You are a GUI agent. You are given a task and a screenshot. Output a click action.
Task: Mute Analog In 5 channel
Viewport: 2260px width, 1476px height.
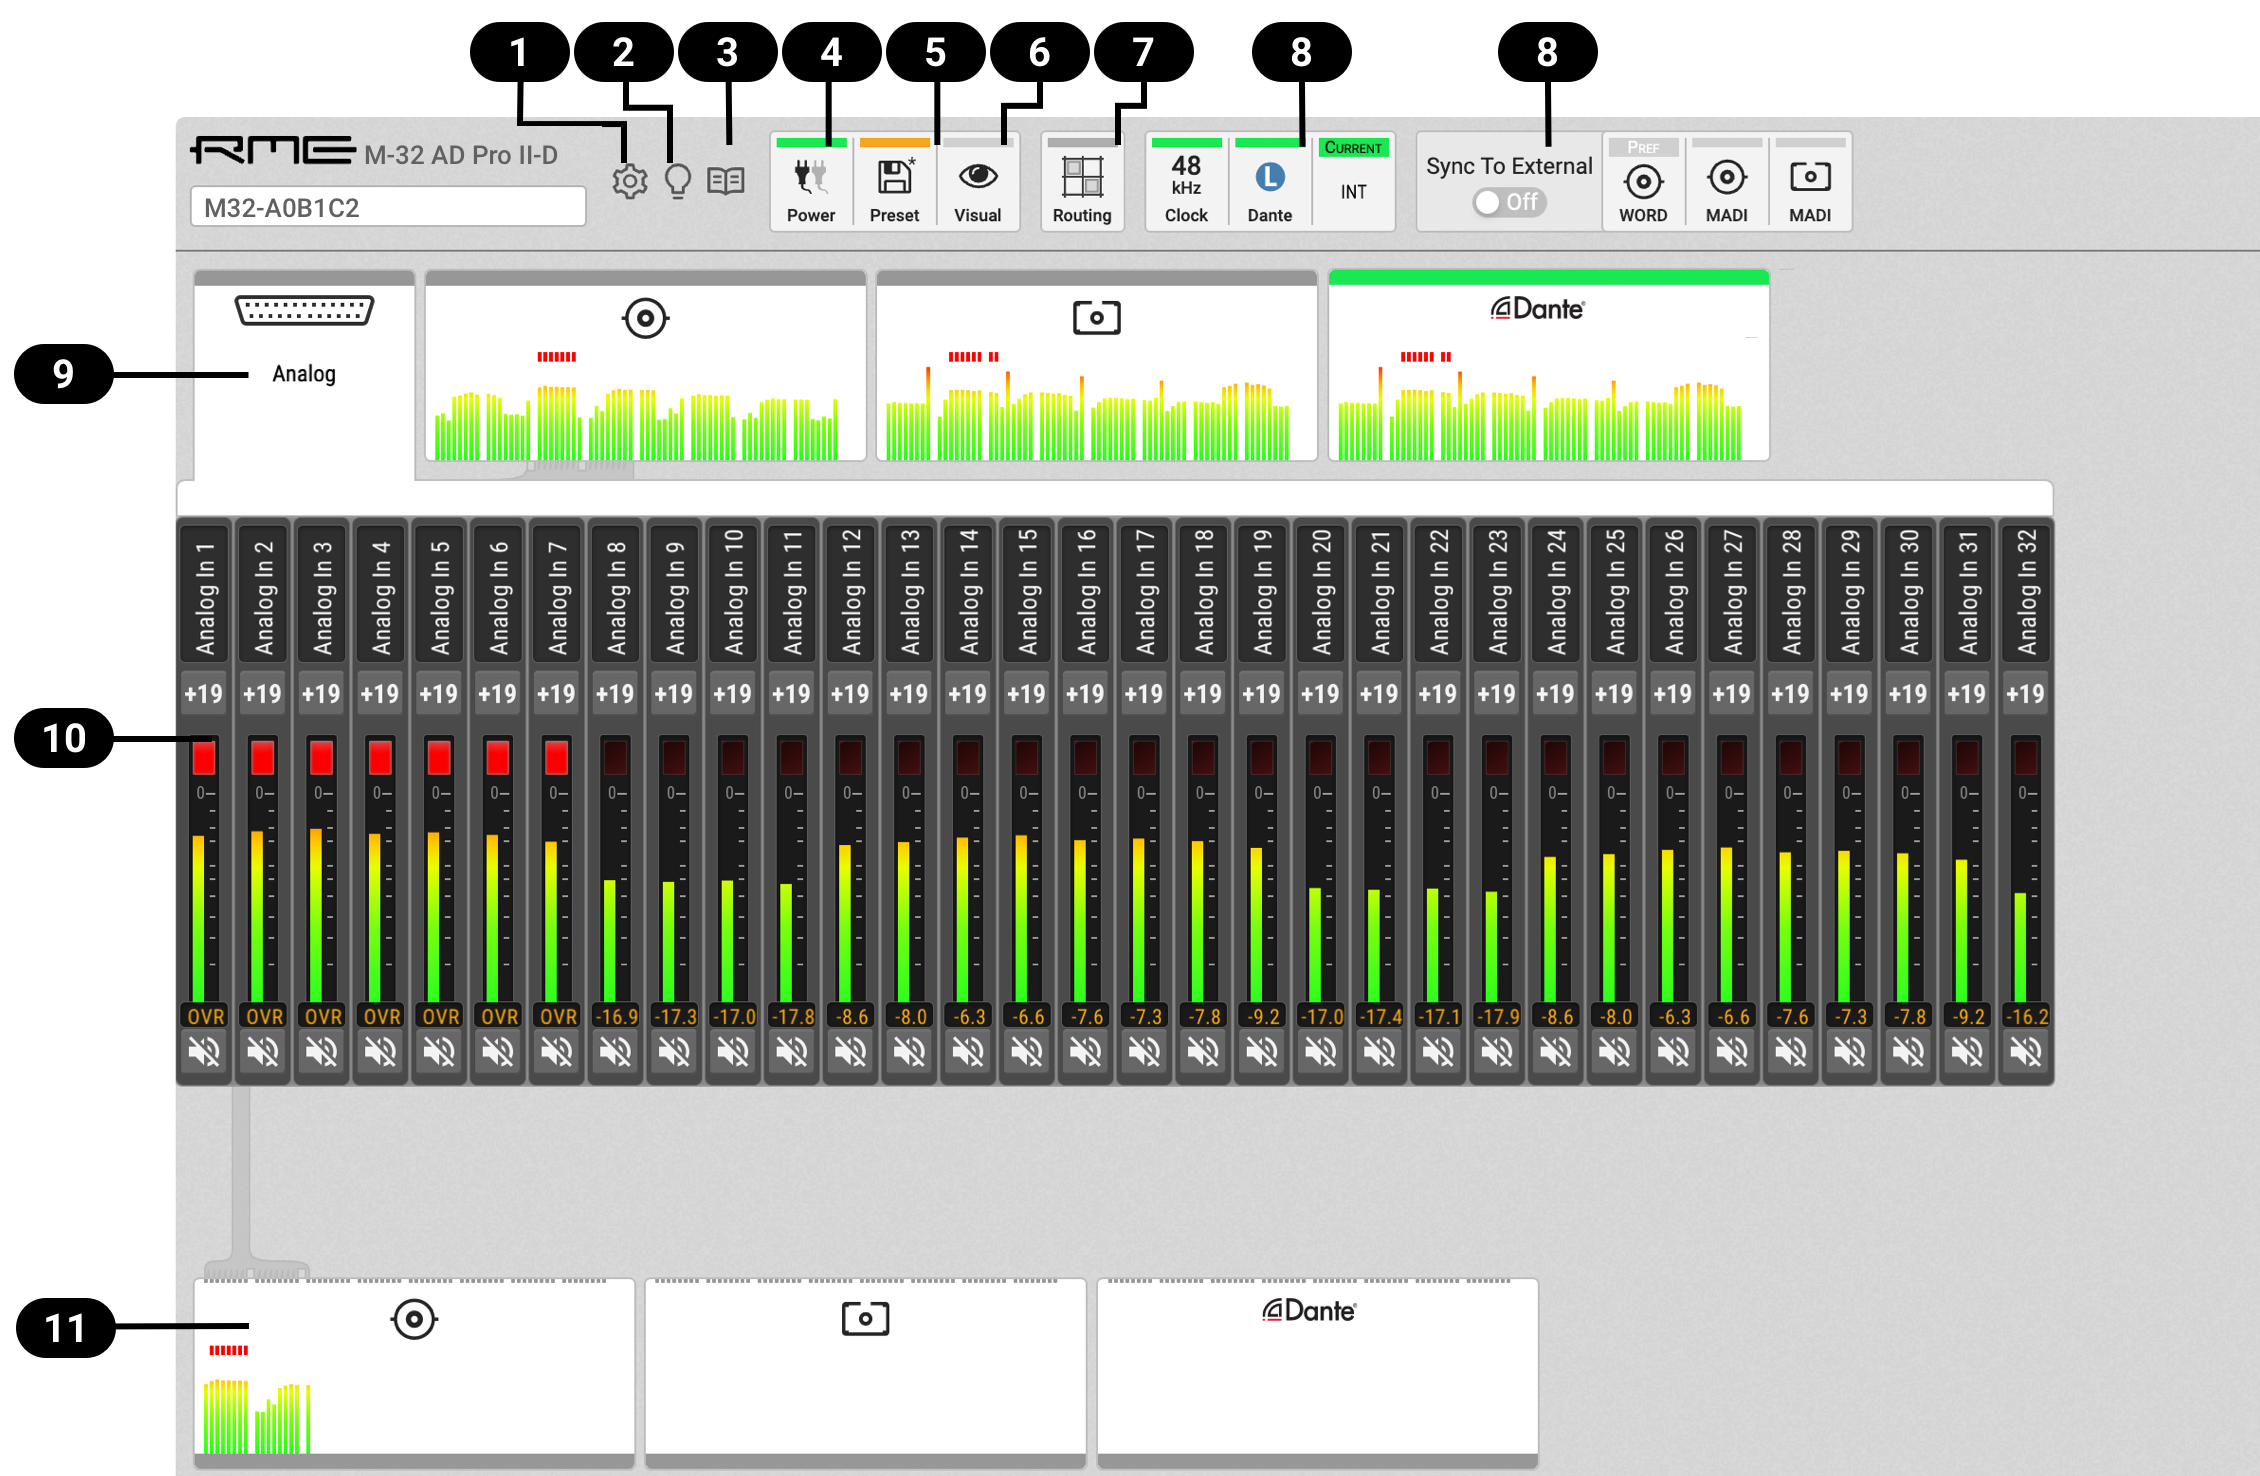pyautogui.click(x=439, y=1052)
